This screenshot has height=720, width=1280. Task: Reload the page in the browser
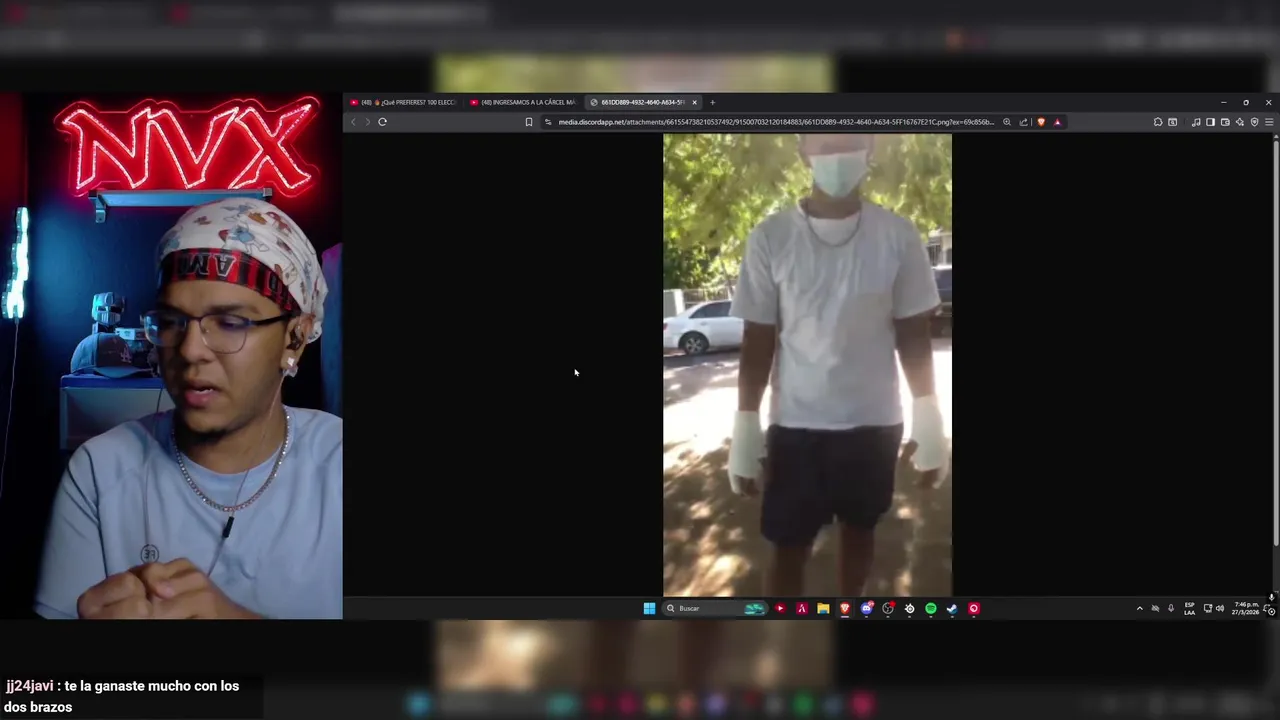(382, 122)
